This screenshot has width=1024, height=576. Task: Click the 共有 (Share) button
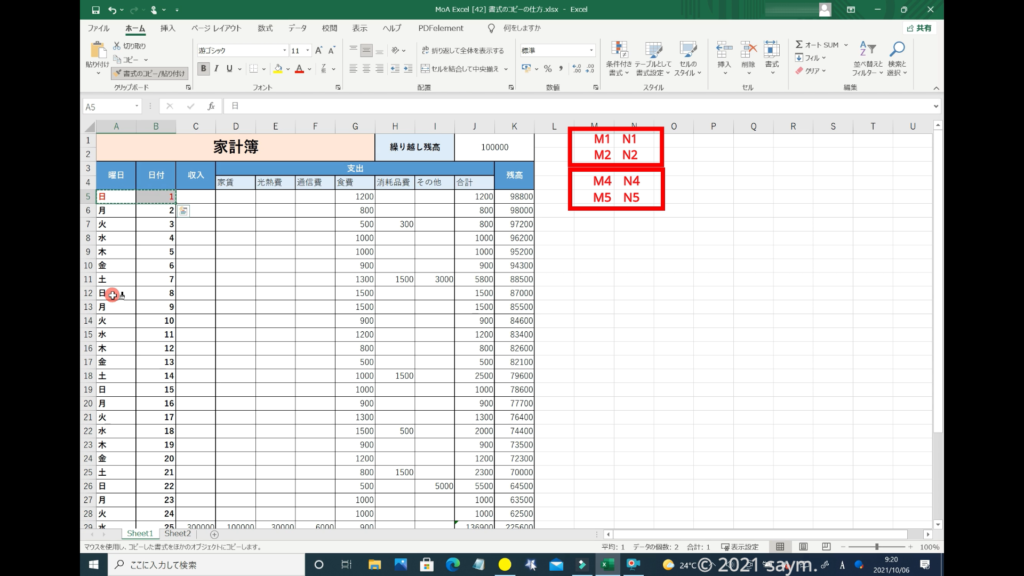919,29
